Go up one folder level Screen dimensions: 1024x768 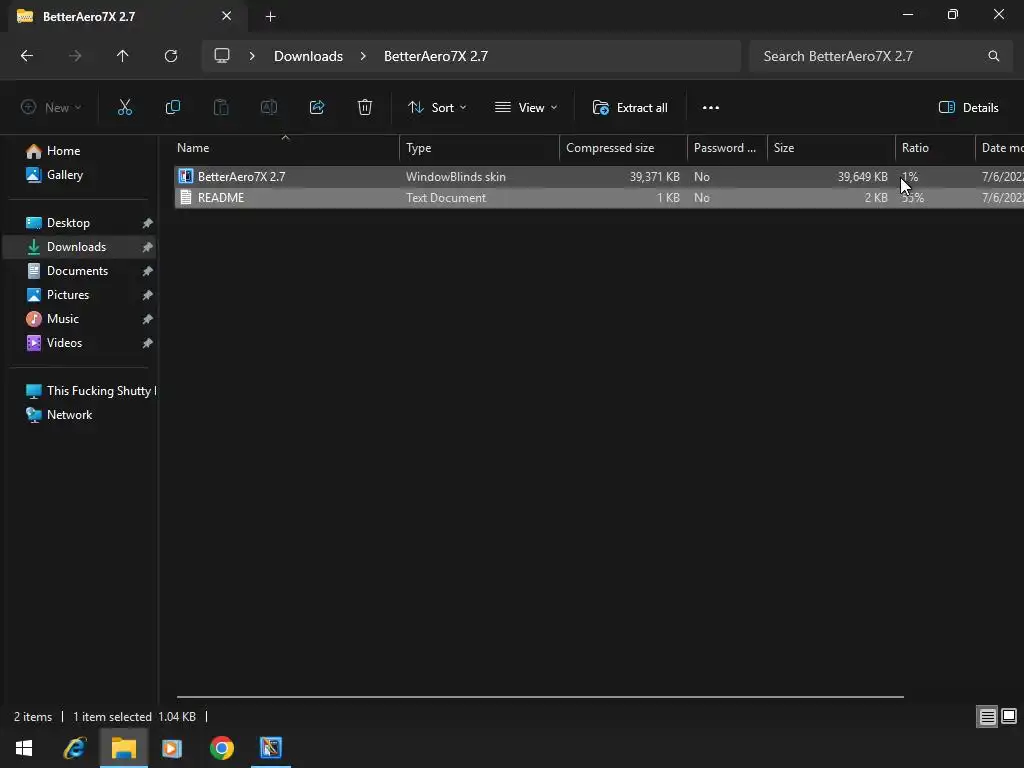tap(123, 56)
